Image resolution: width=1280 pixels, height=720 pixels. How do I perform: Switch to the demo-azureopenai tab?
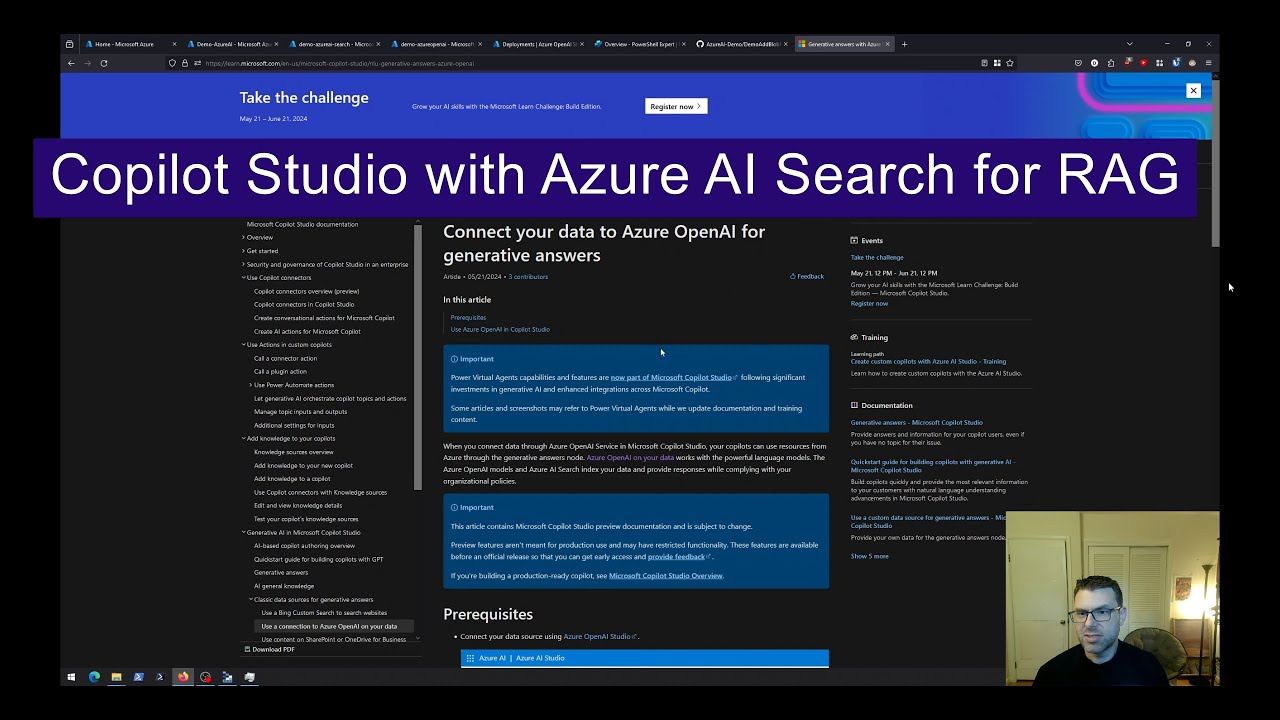436,44
